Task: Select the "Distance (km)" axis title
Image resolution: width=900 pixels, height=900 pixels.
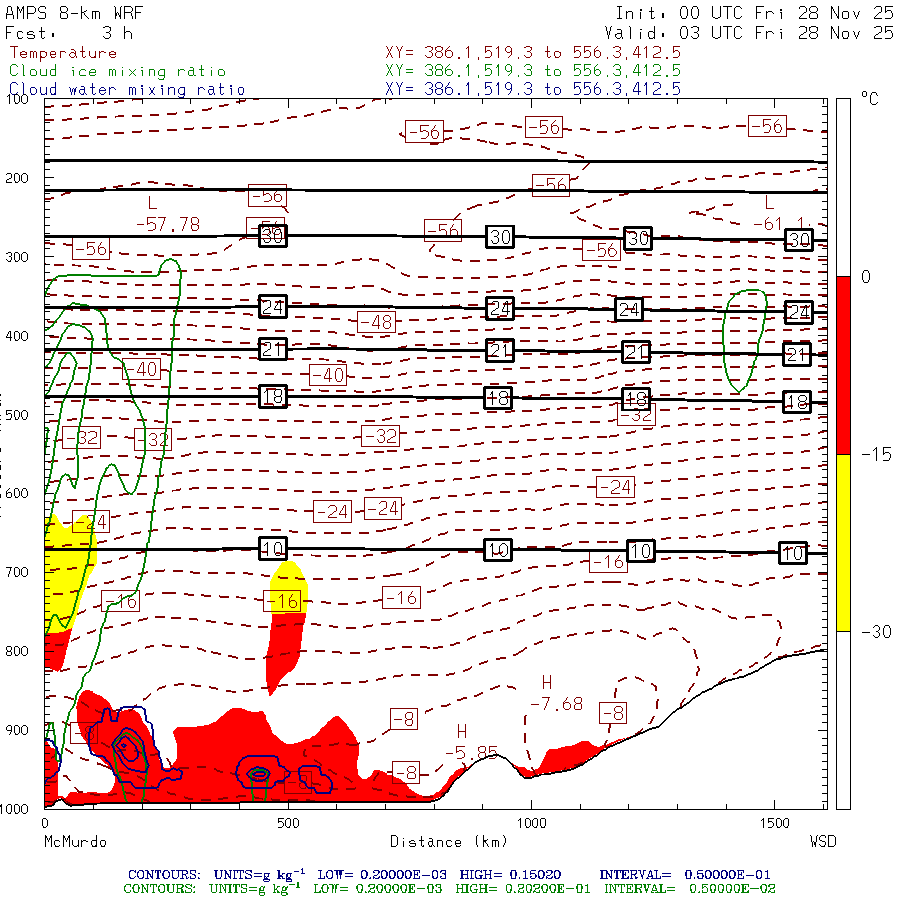Action: coord(449,841)
